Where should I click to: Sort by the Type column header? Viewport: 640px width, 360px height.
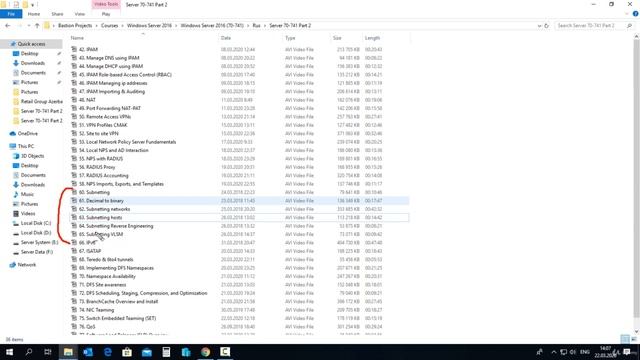(x=290, y=38)
